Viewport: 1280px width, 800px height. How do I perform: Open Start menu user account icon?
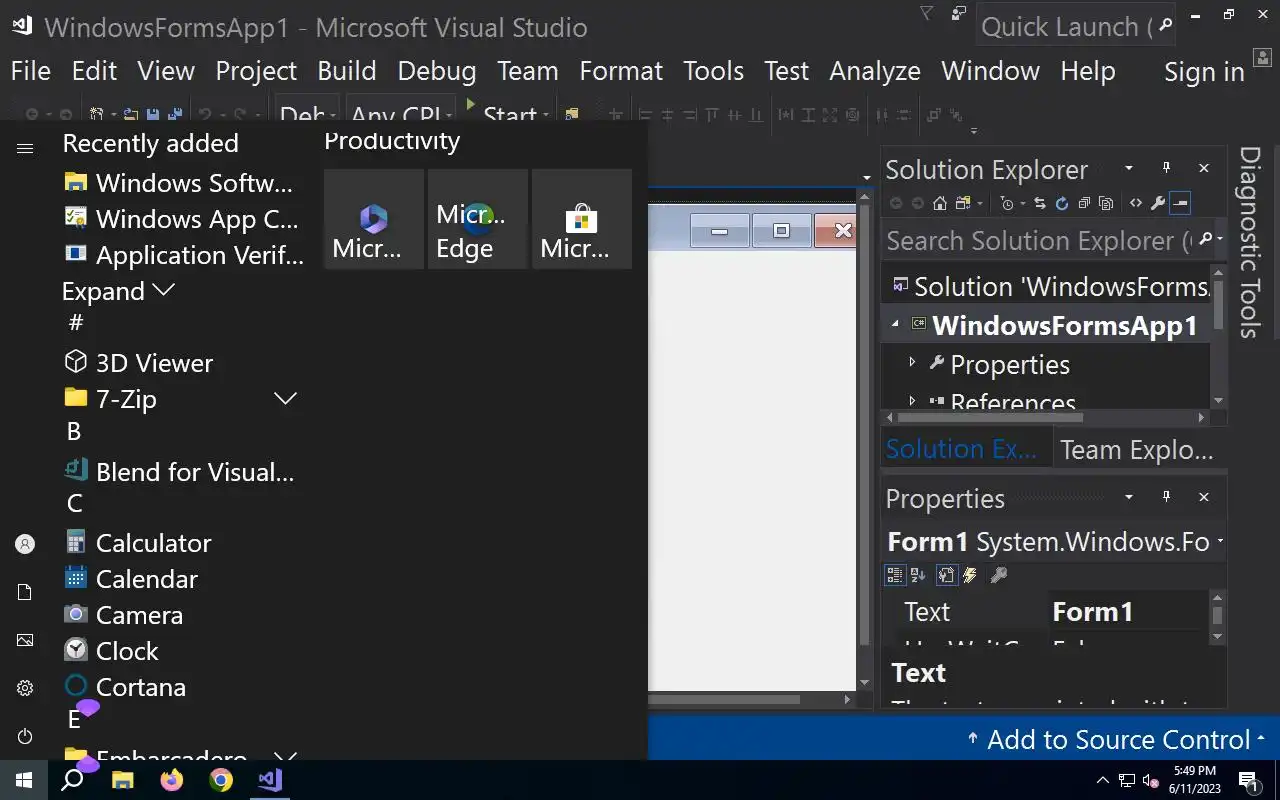tap(25, 544)
